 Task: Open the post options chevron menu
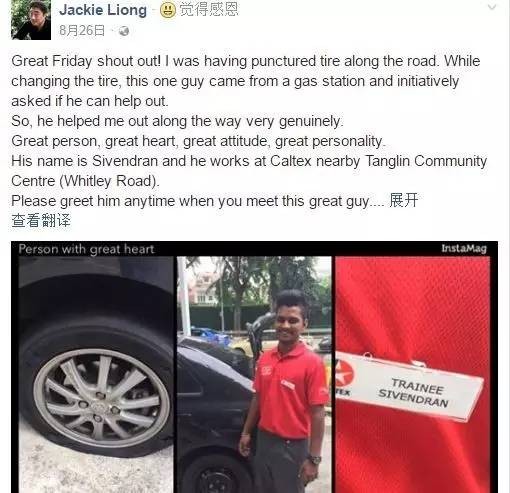click(492, 7)
